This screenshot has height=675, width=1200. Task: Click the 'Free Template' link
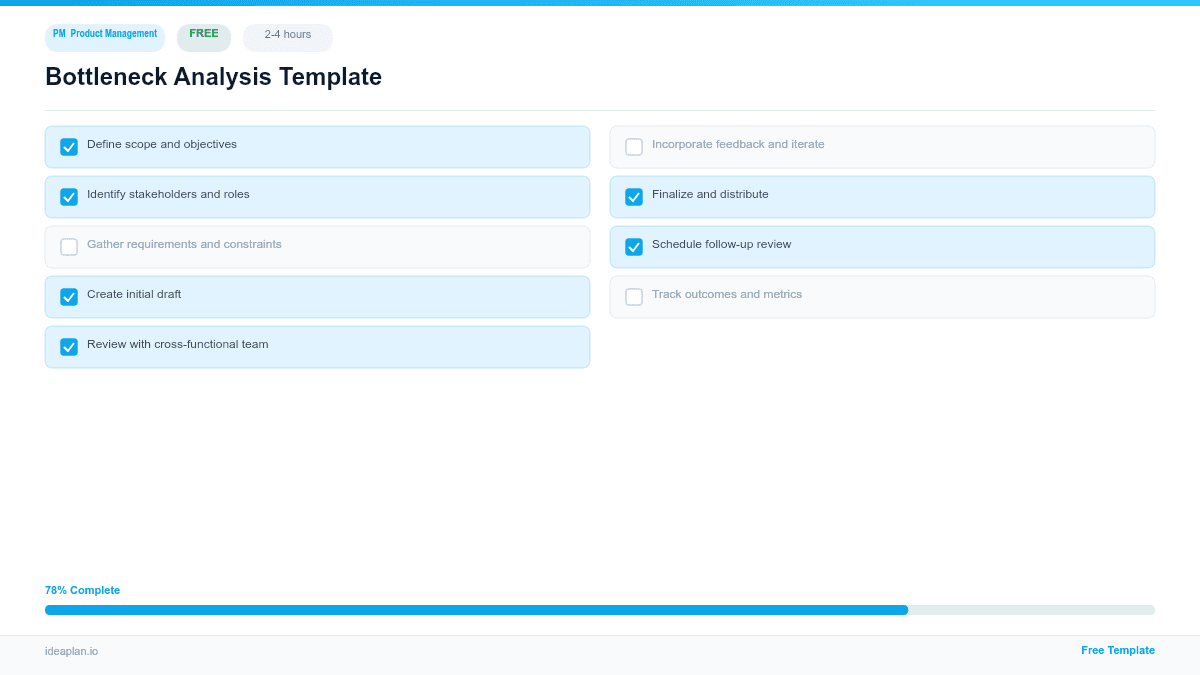pos(1117,650)
